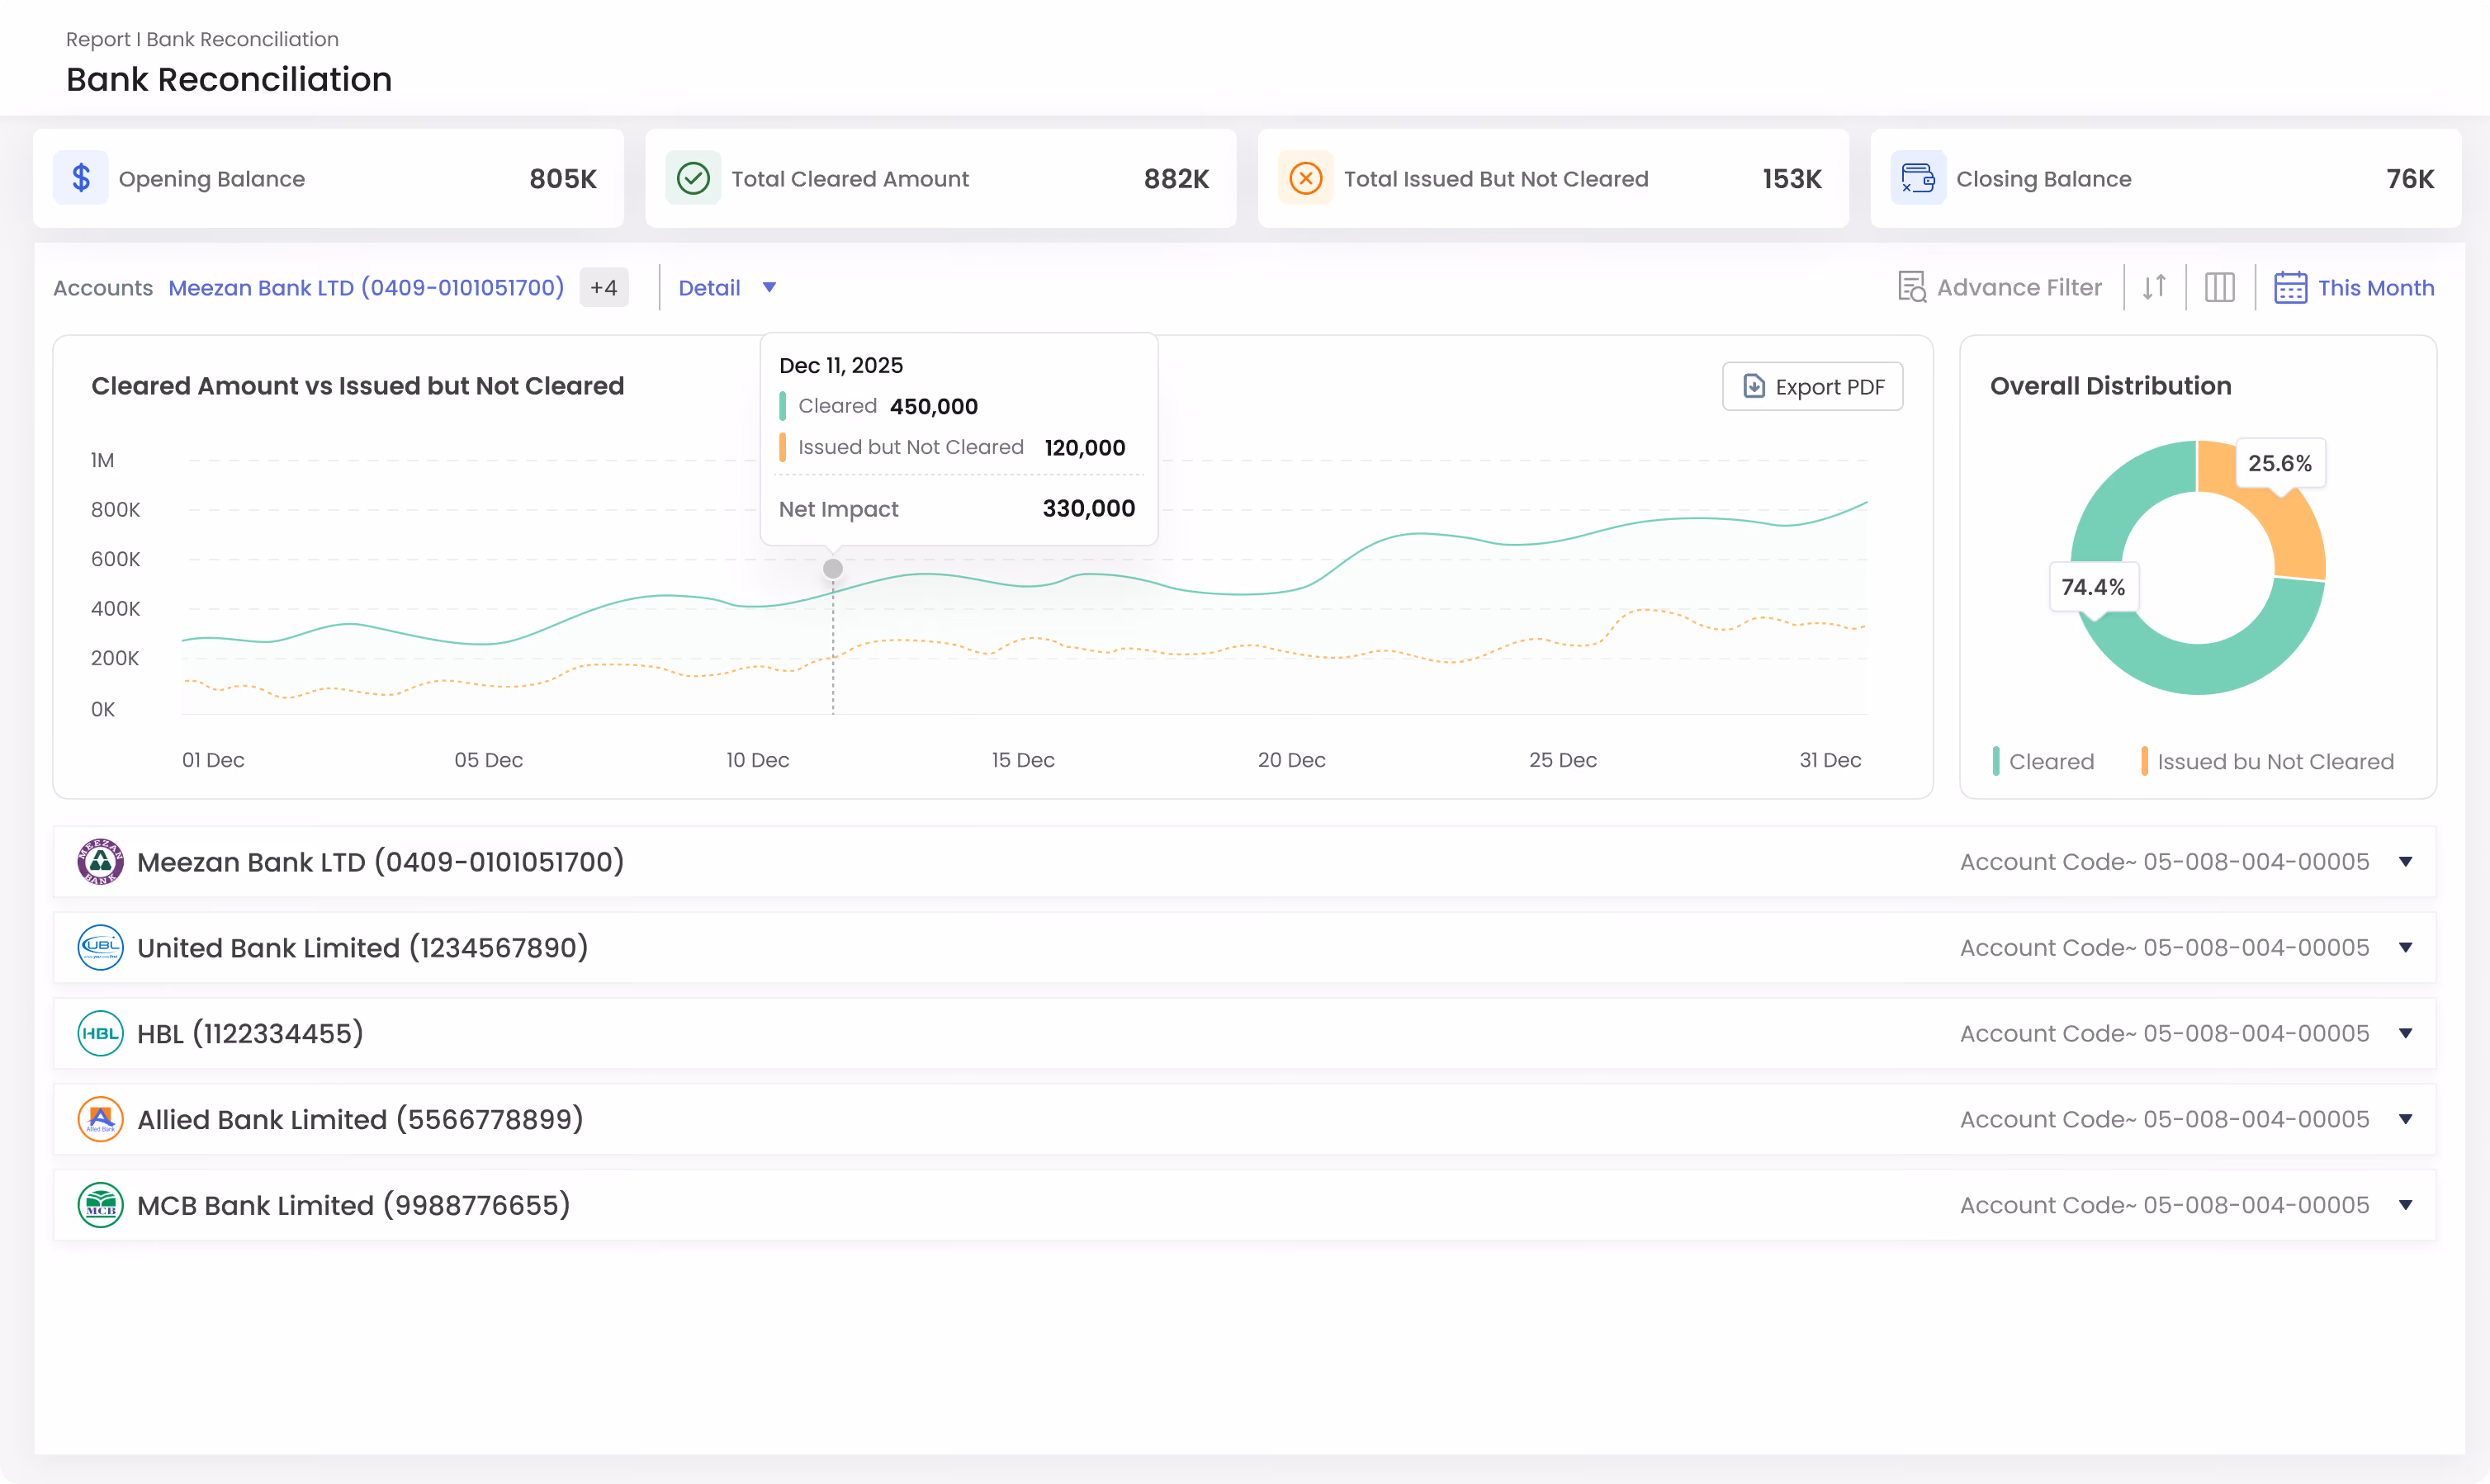The height and width of the screenshot is (1484, 2490).
Task: Click the 805K opening balance value
Action: click(x=563, y=179)
